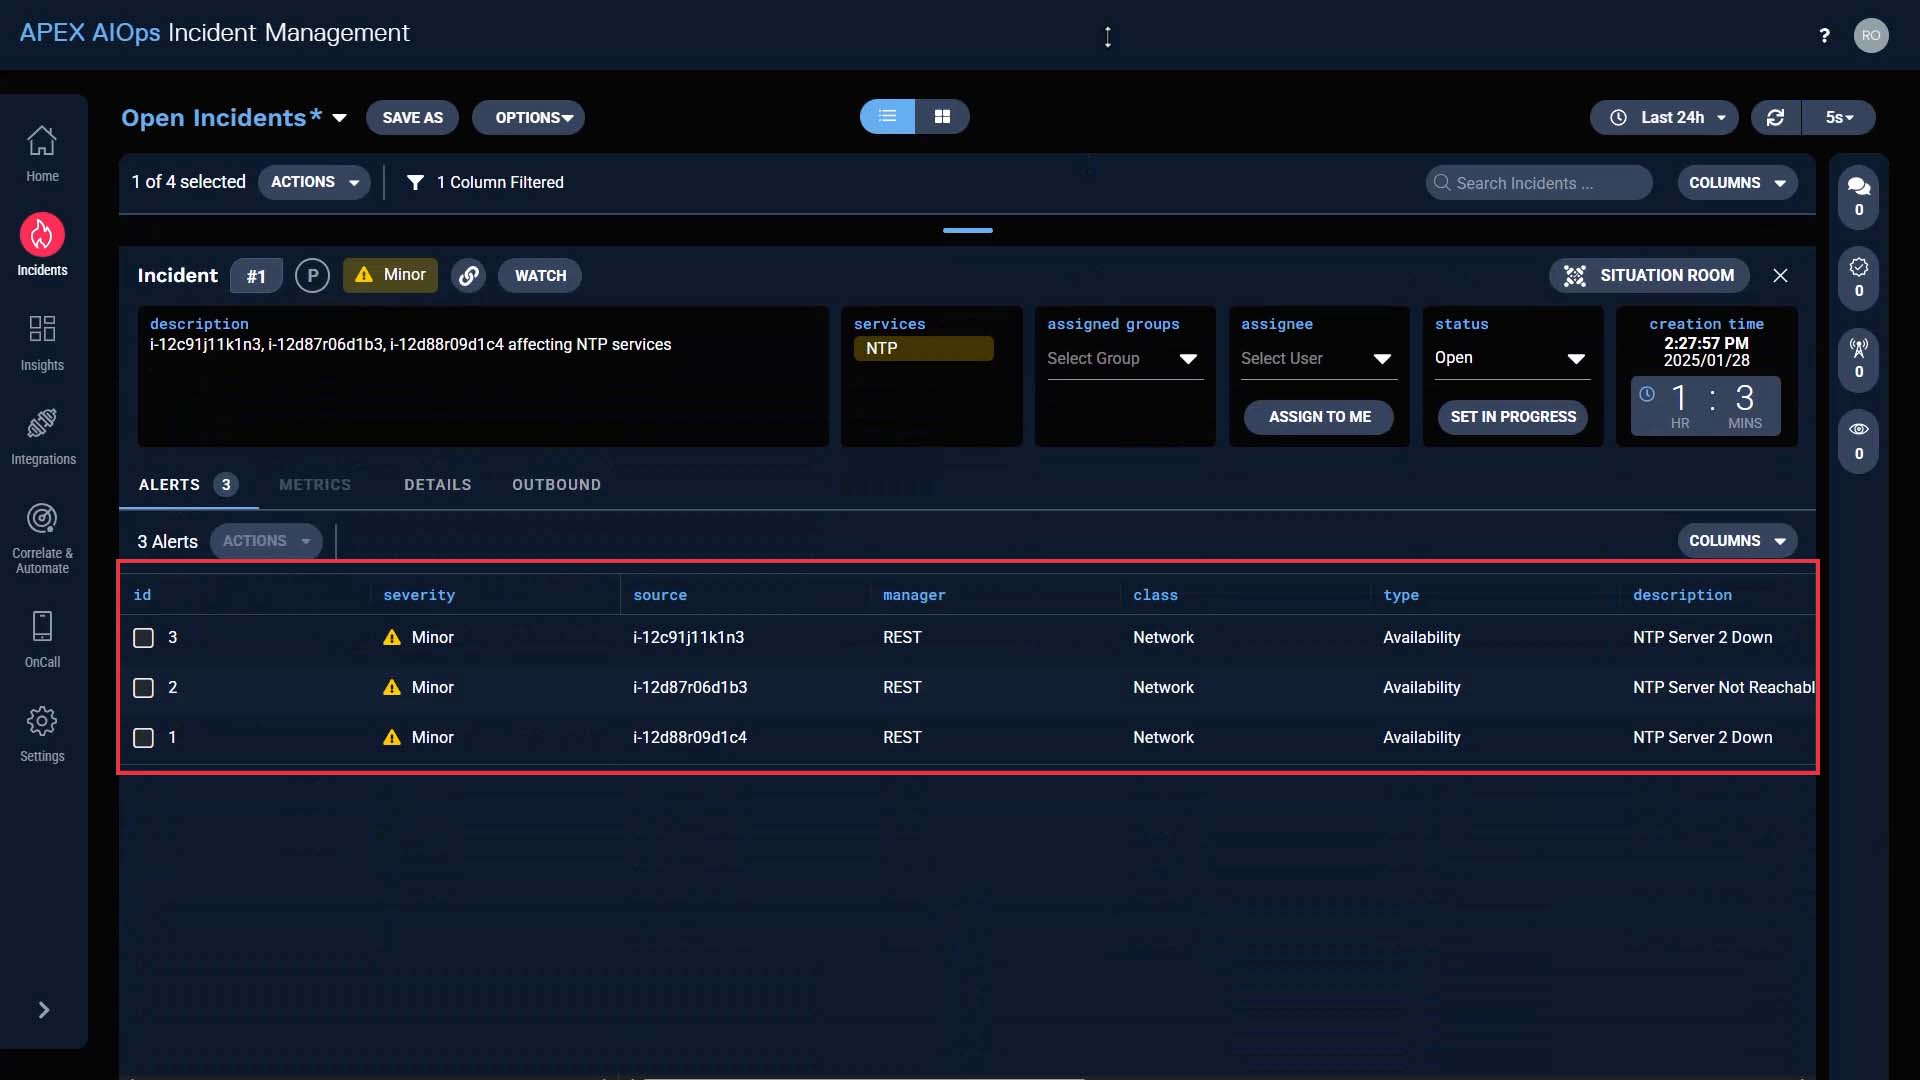Click the Minor warning icon for alert 3
Image resolution: width=1920 pixels, height=1080 pixels.
[392, 638]
